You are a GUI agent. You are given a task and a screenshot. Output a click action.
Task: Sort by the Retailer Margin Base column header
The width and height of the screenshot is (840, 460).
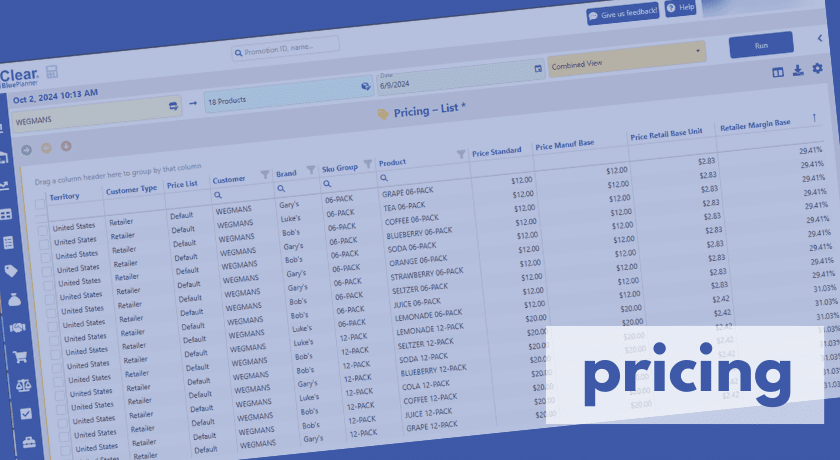coord(755,125)
